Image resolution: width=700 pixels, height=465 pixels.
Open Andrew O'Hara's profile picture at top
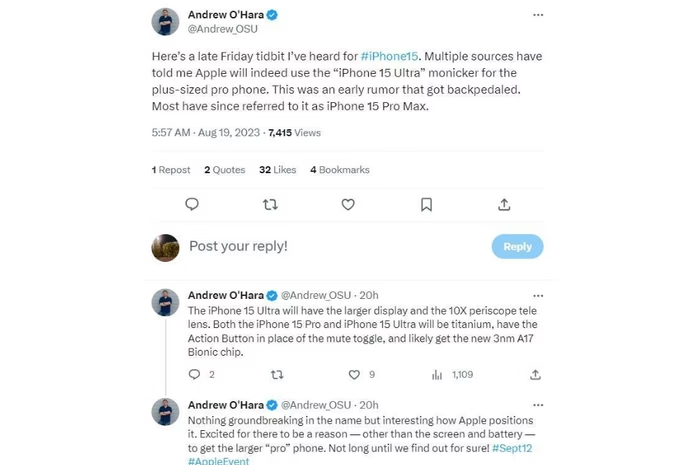[x=165, y=22]
